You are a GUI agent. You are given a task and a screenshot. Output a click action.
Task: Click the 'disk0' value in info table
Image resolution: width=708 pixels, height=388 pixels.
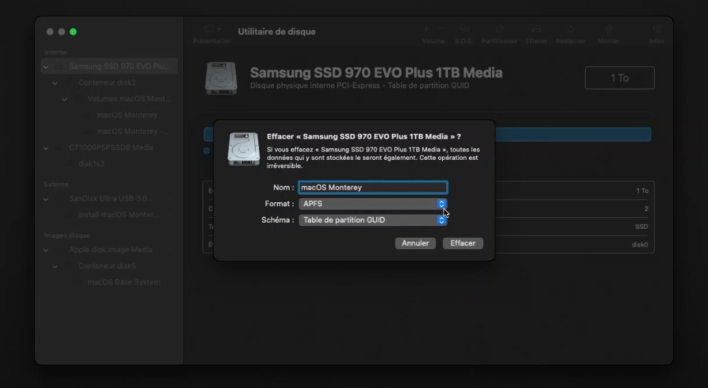pos(640,245)
